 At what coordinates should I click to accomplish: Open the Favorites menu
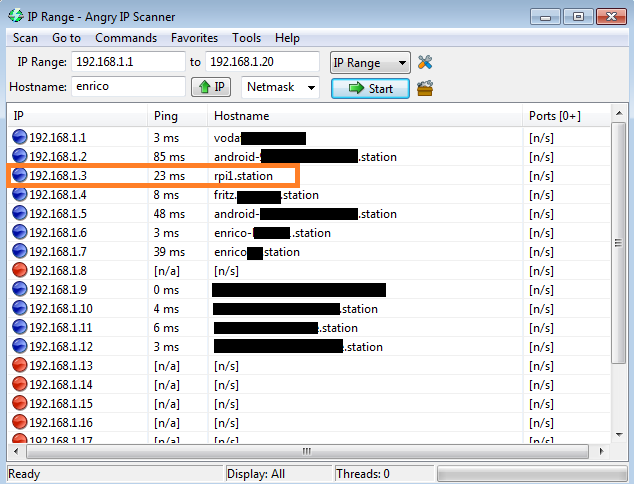(194, 38)
